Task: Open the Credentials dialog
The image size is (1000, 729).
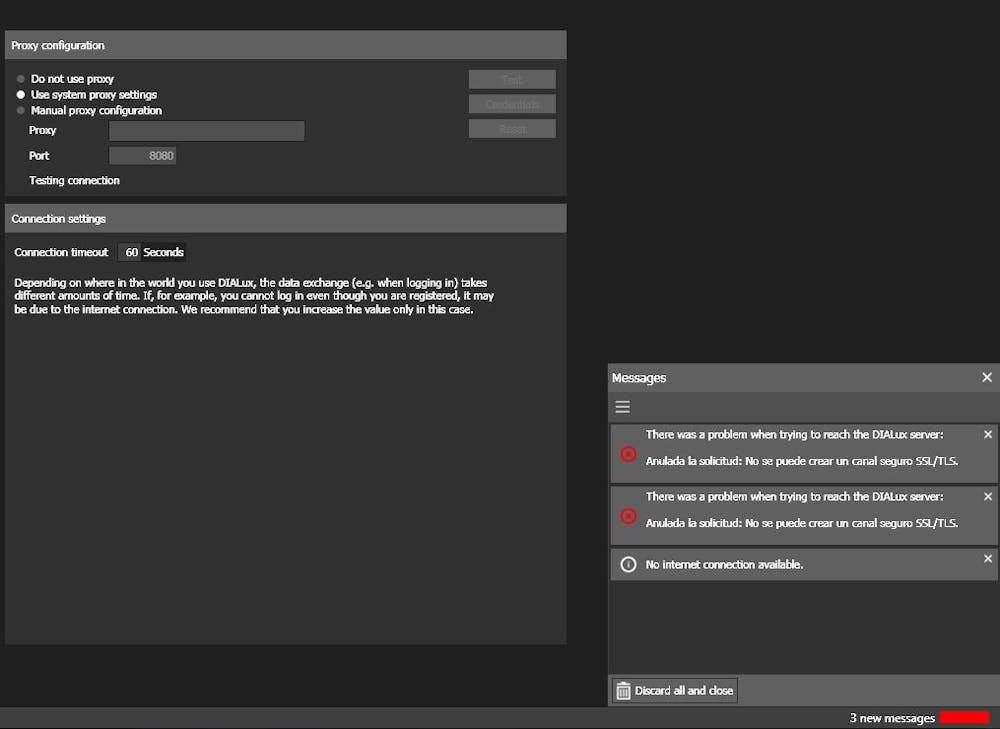Action: (x=512, y=104)
